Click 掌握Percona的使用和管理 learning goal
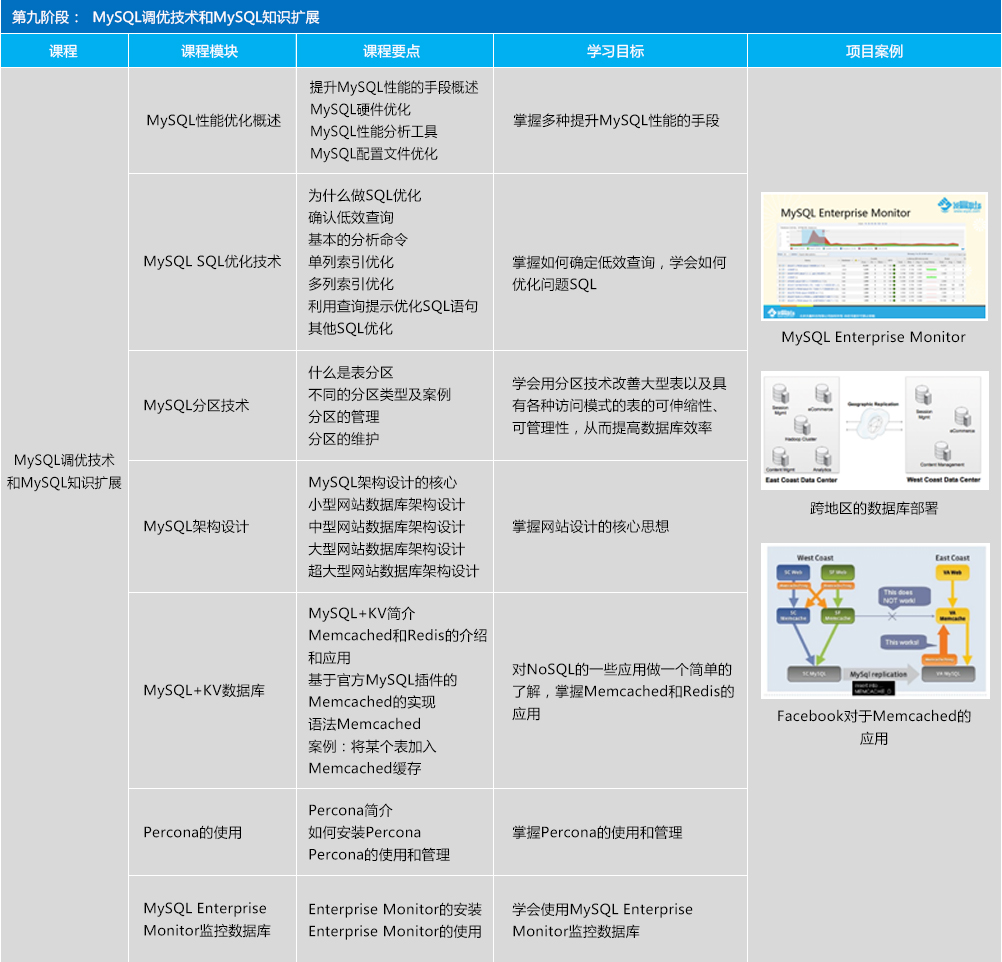Screen dimensions: 1002x962 pyautogui.click(x=597, y=832)
